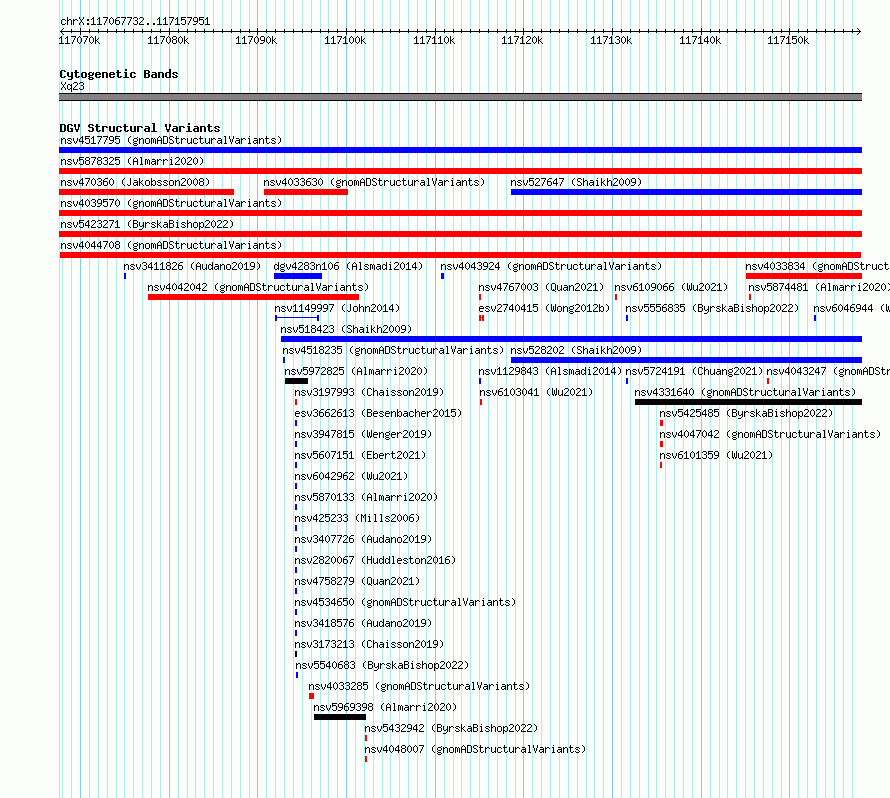Click nsv4039570 gnomAD variant label
The height and width of the screenshot is (798, 890).
(x=171, y=203)
